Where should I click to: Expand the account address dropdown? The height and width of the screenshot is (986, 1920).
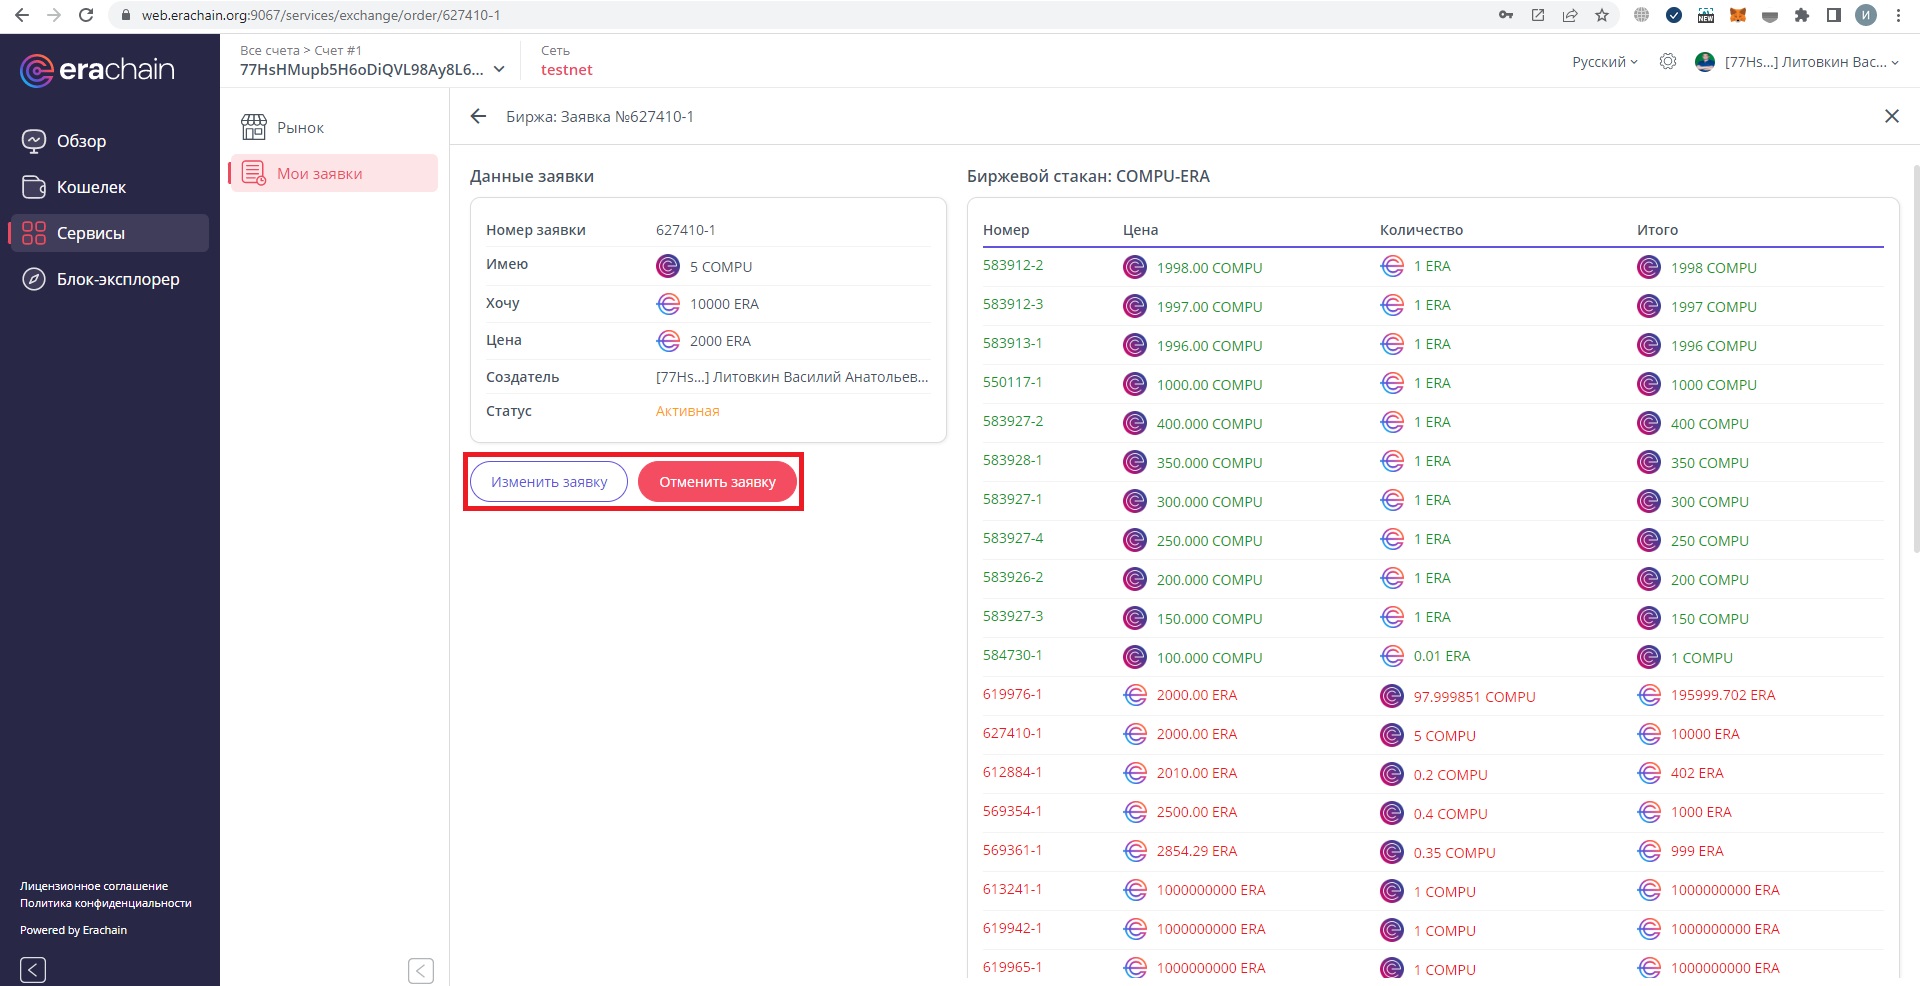point(499,70)
